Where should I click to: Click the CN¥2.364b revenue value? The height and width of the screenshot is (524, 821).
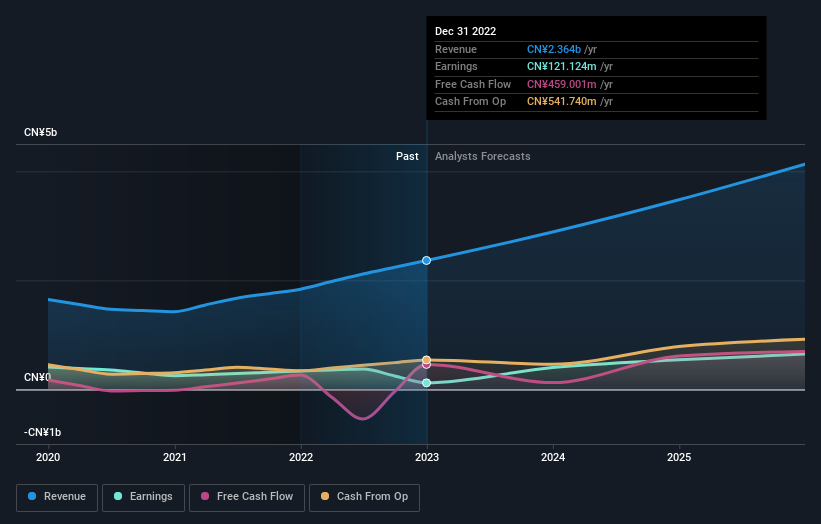point(554,49)
